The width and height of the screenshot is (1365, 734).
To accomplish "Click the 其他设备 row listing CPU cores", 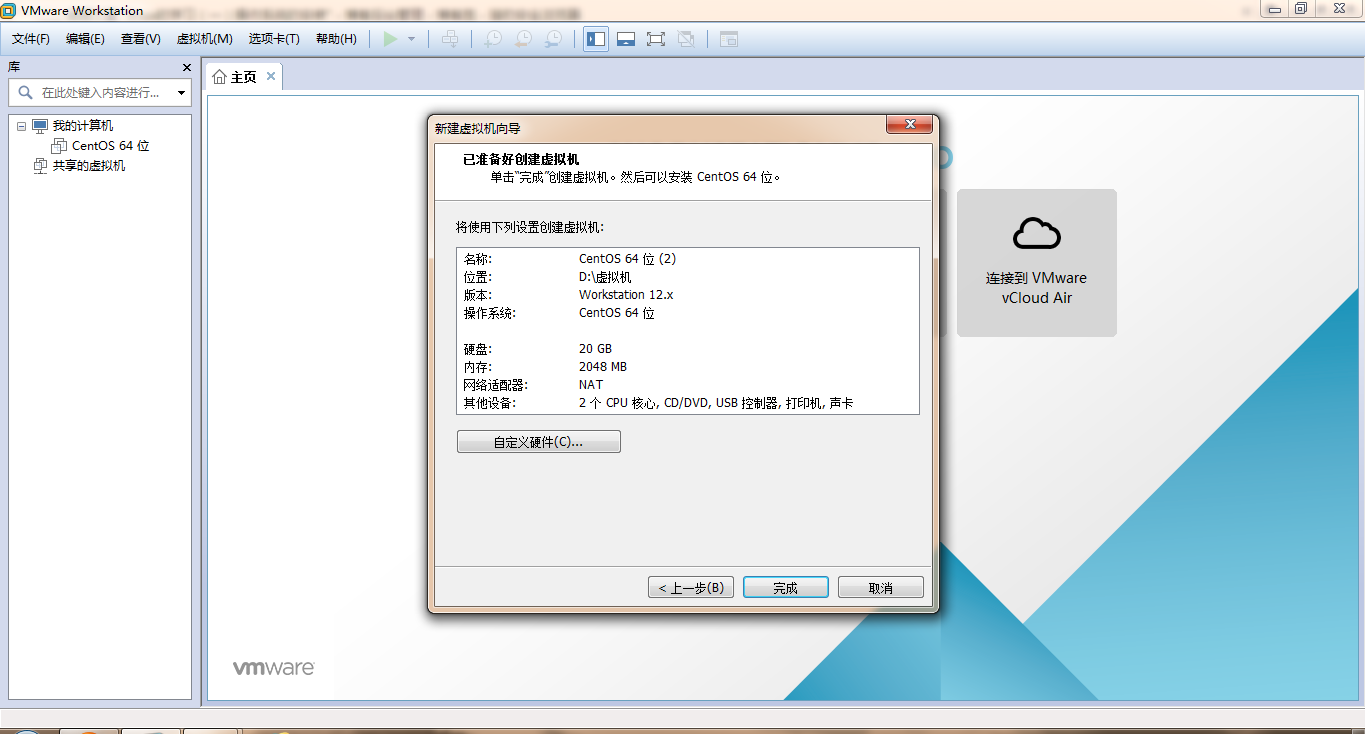I will click(x=687, y=403).
